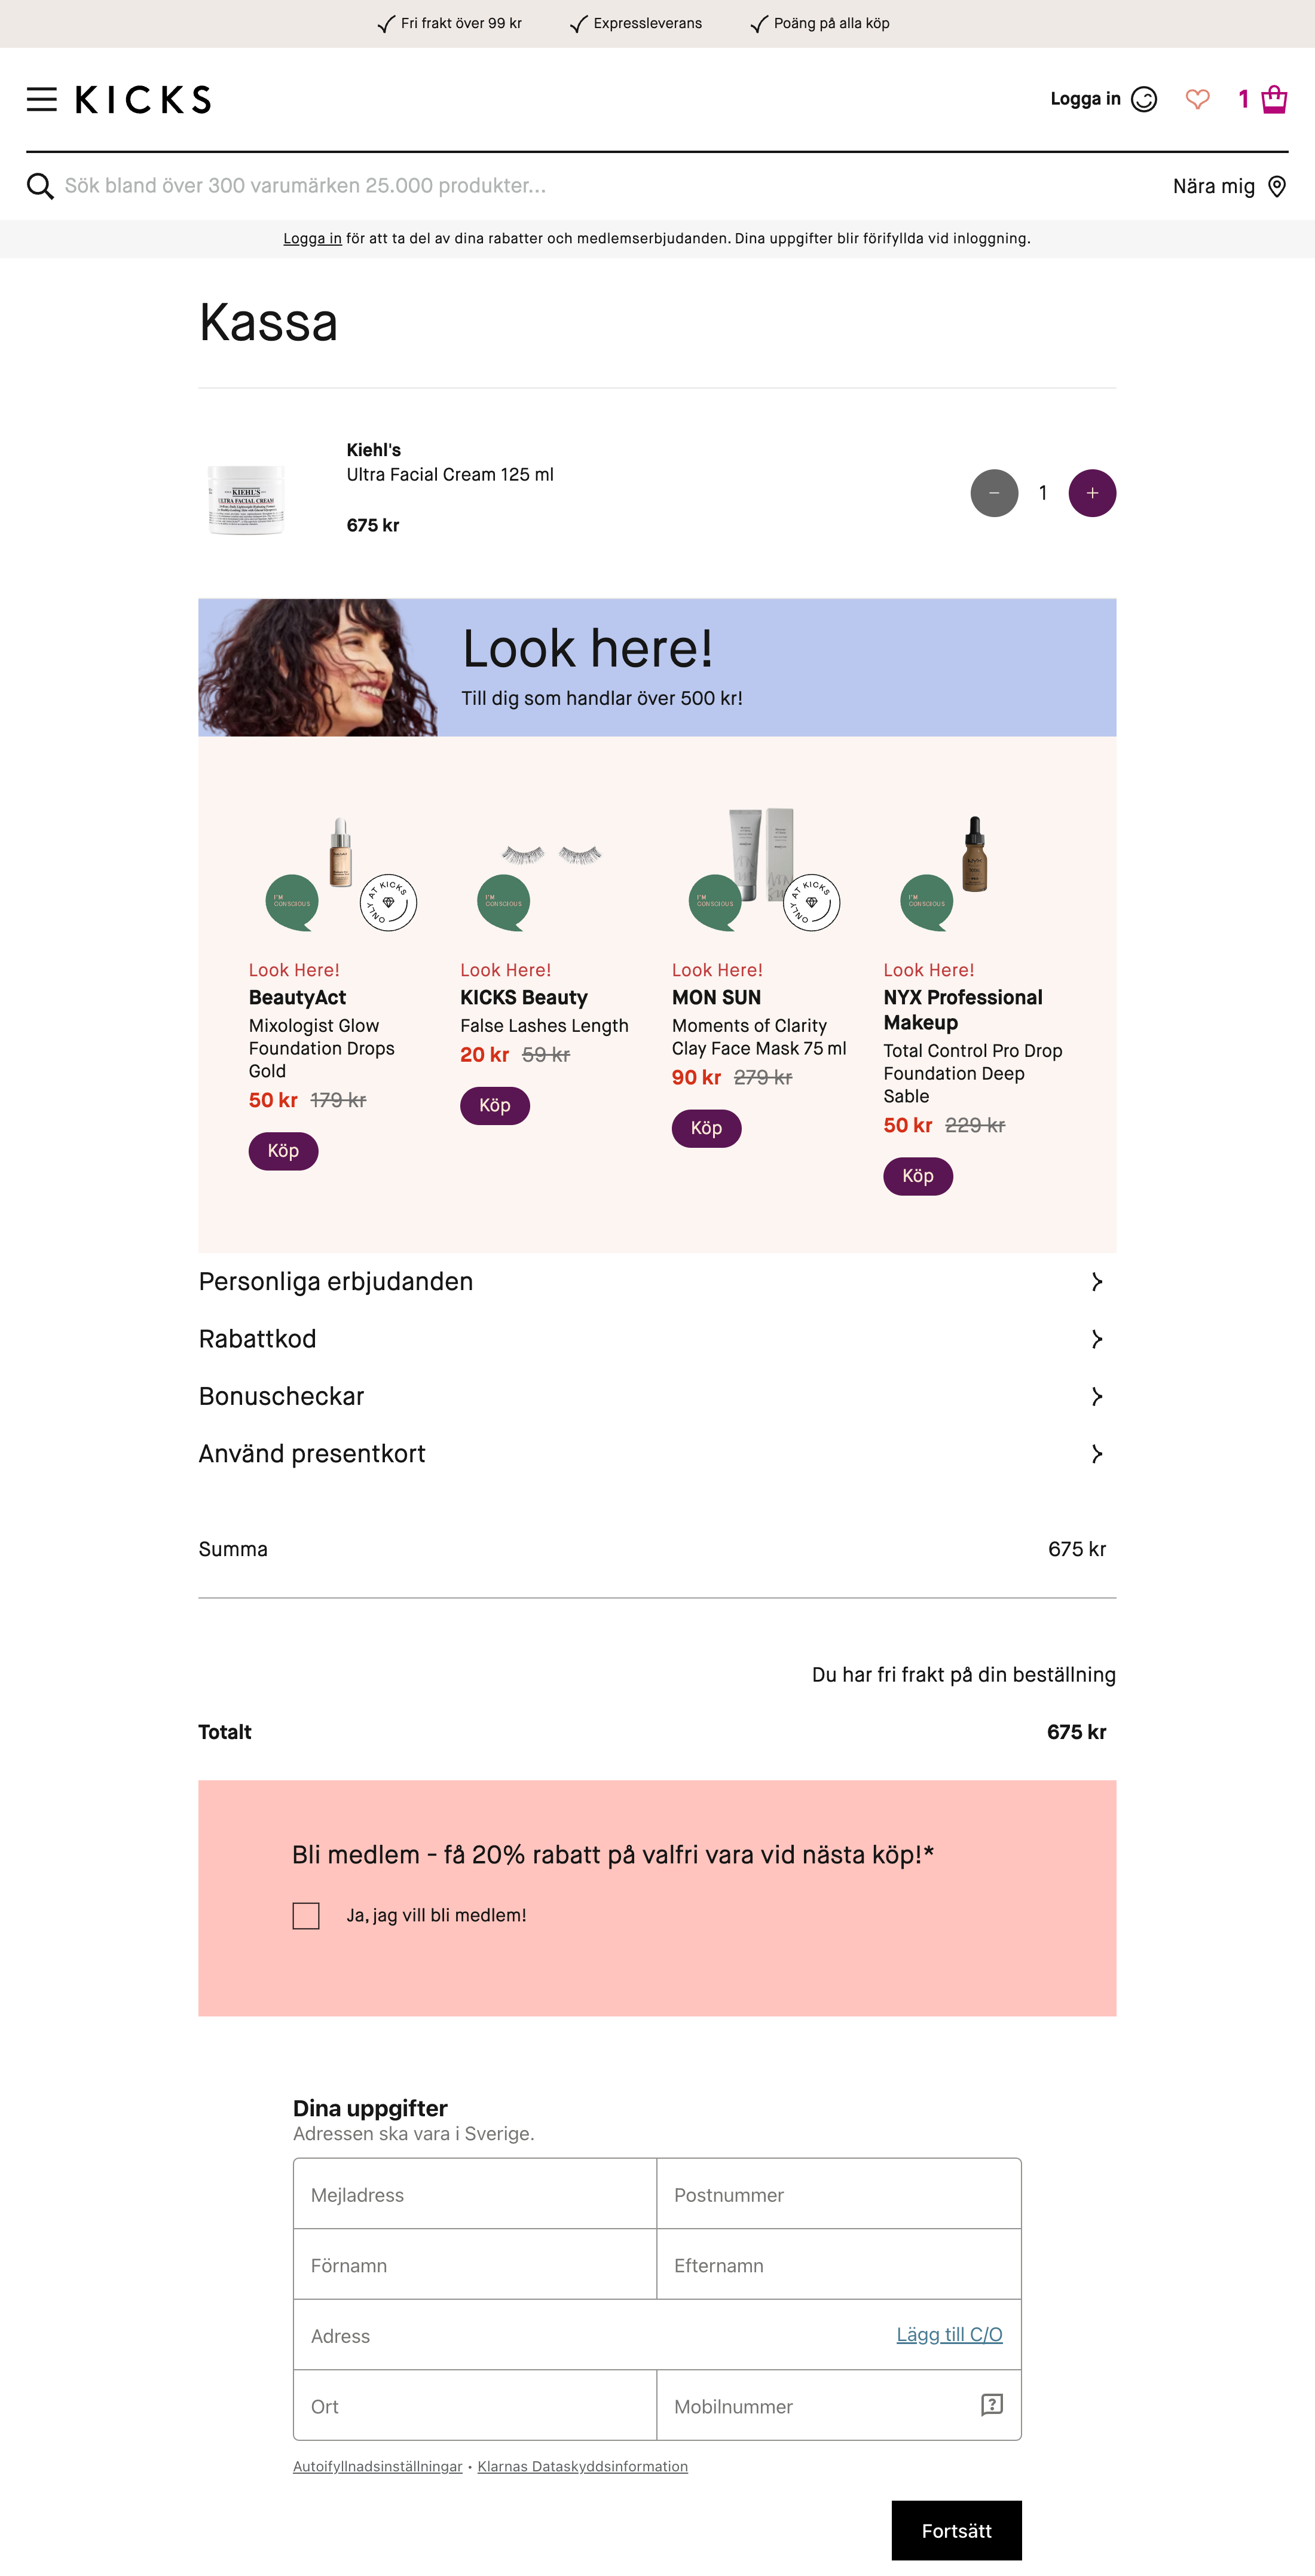This screenshot has height=2576, width=1315.
Task: Increase Kiehl's quantity with plus button
Action: 1092,493
